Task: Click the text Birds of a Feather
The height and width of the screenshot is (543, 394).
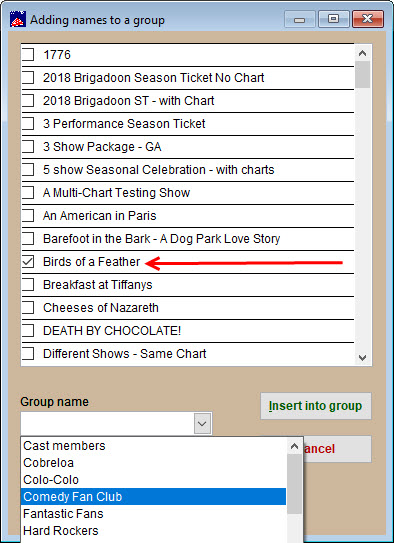Action: [x=91, y=261]
